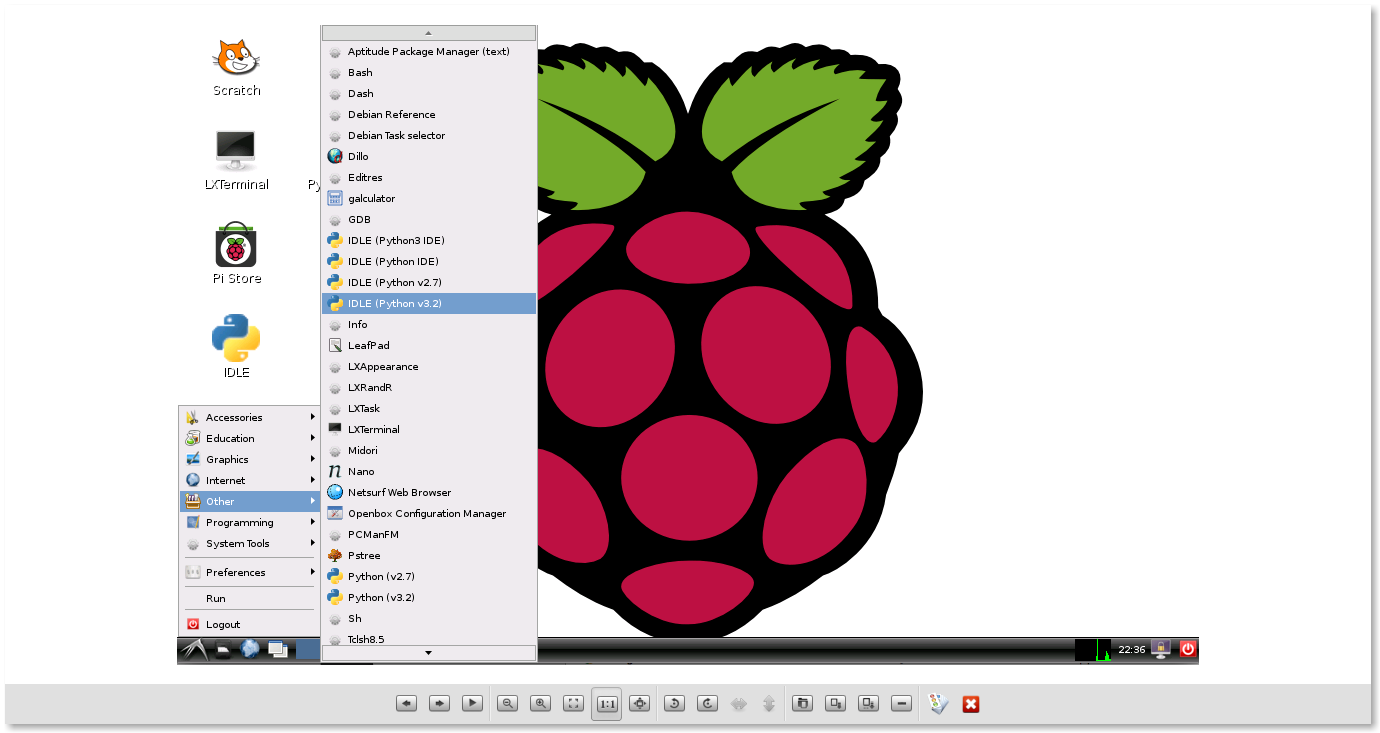Image resolution: width=1380 pixels, height=733 pixels.
Task: Zoom in on the raspberry image
Action: point(539,703)
